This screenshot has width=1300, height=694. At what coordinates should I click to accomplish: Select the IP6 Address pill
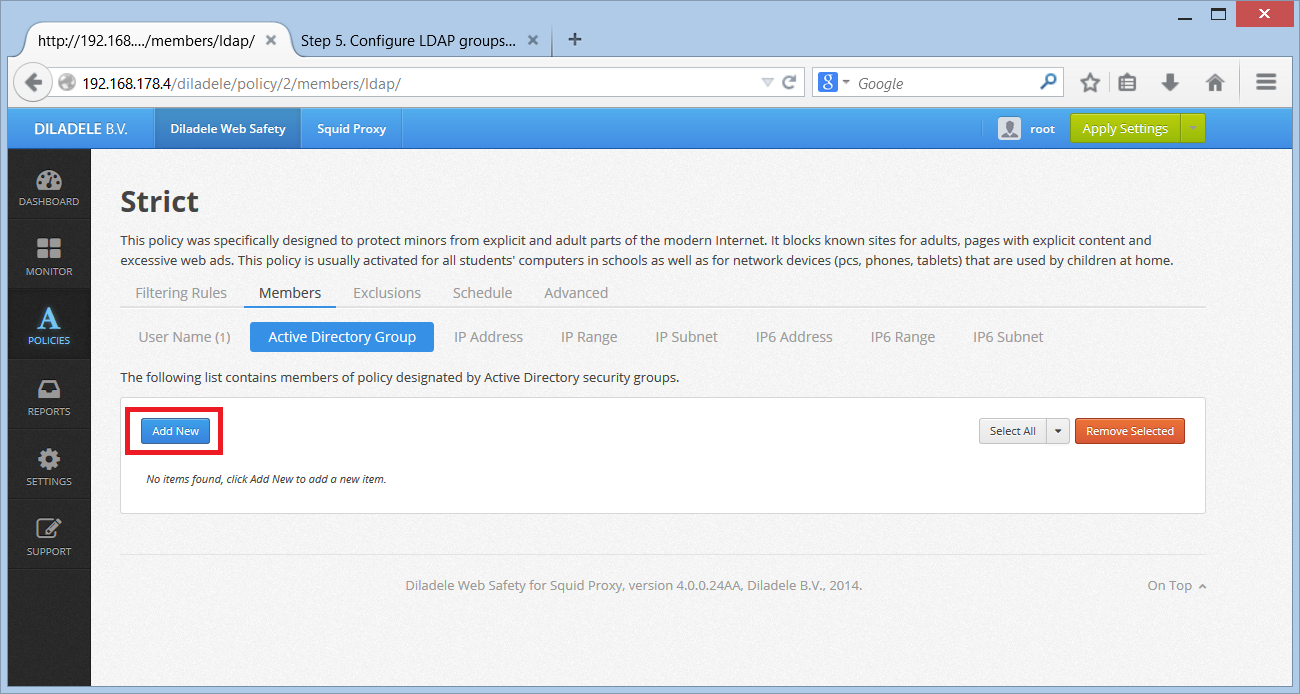(x=794, y=337)
